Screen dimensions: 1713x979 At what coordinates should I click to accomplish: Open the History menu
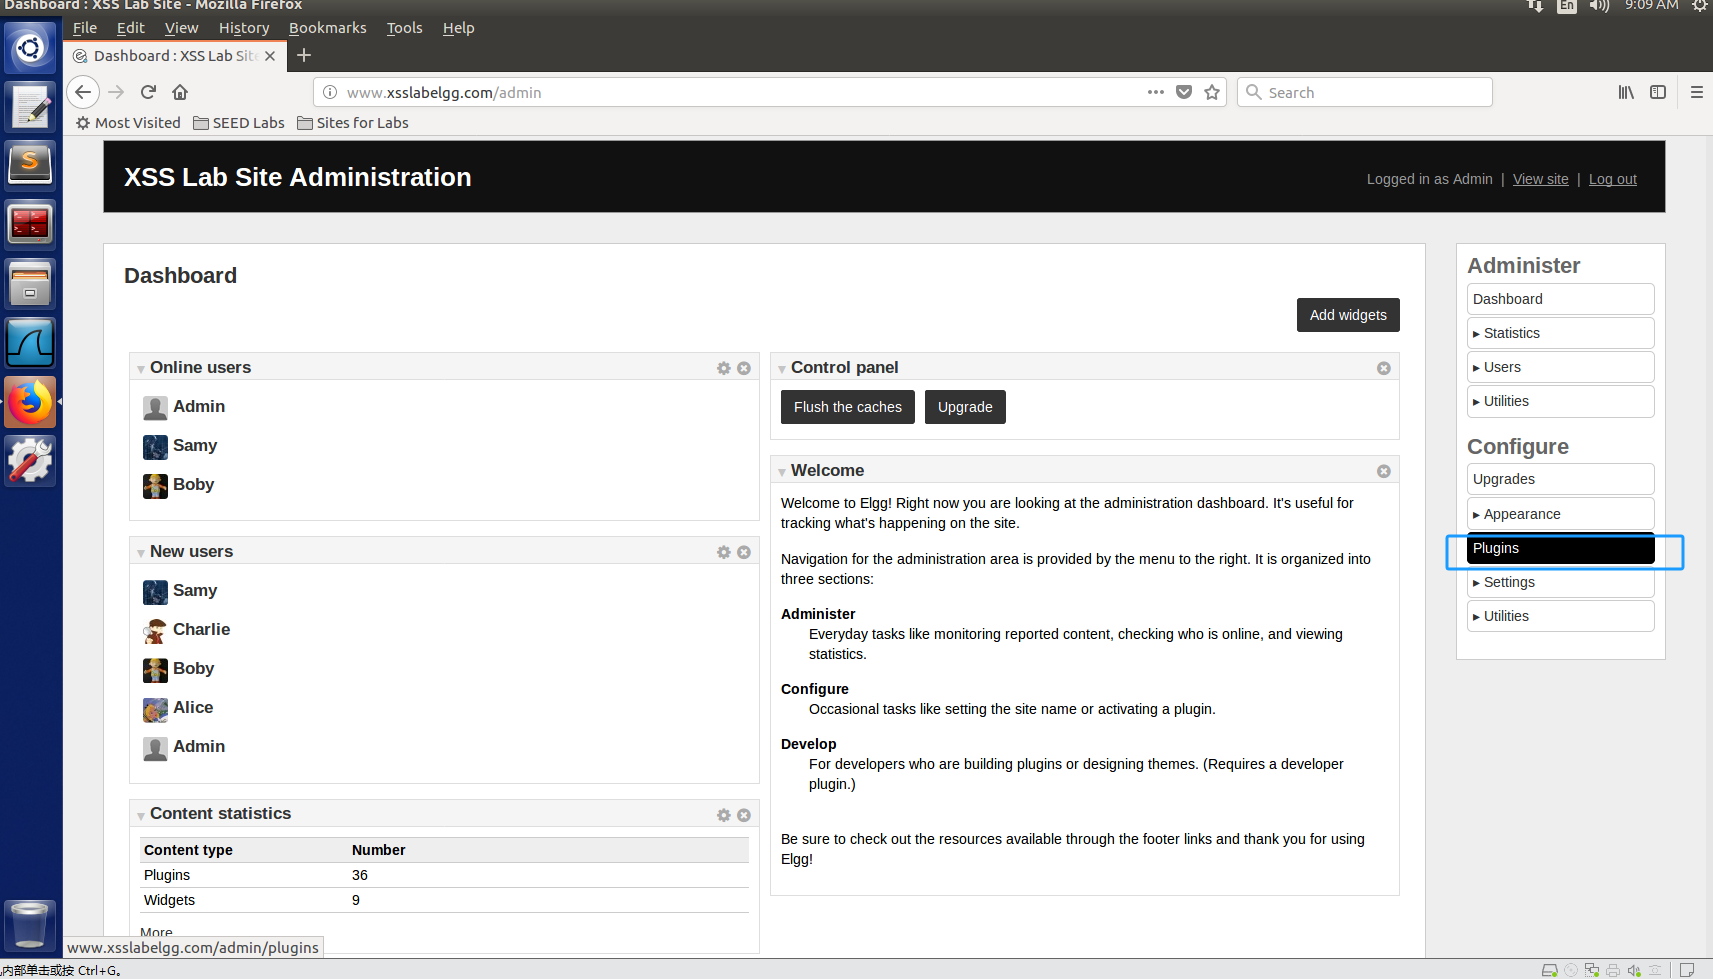pos(244,28)
